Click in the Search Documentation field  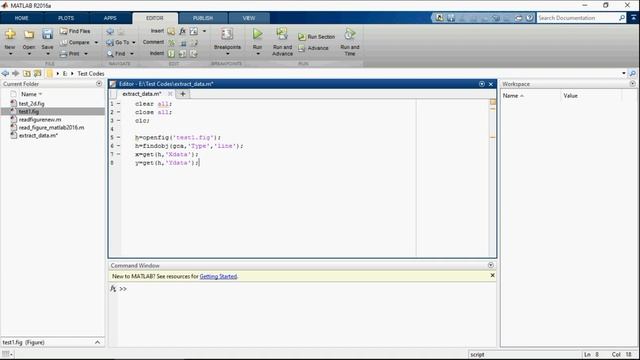click(x=577, y=18)
